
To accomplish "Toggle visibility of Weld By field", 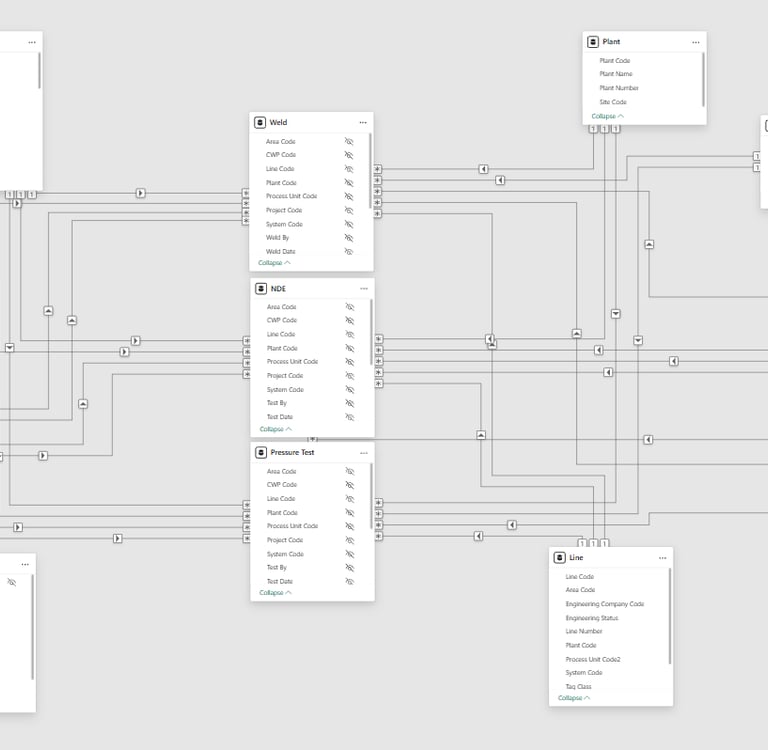I will click(349, 238).
